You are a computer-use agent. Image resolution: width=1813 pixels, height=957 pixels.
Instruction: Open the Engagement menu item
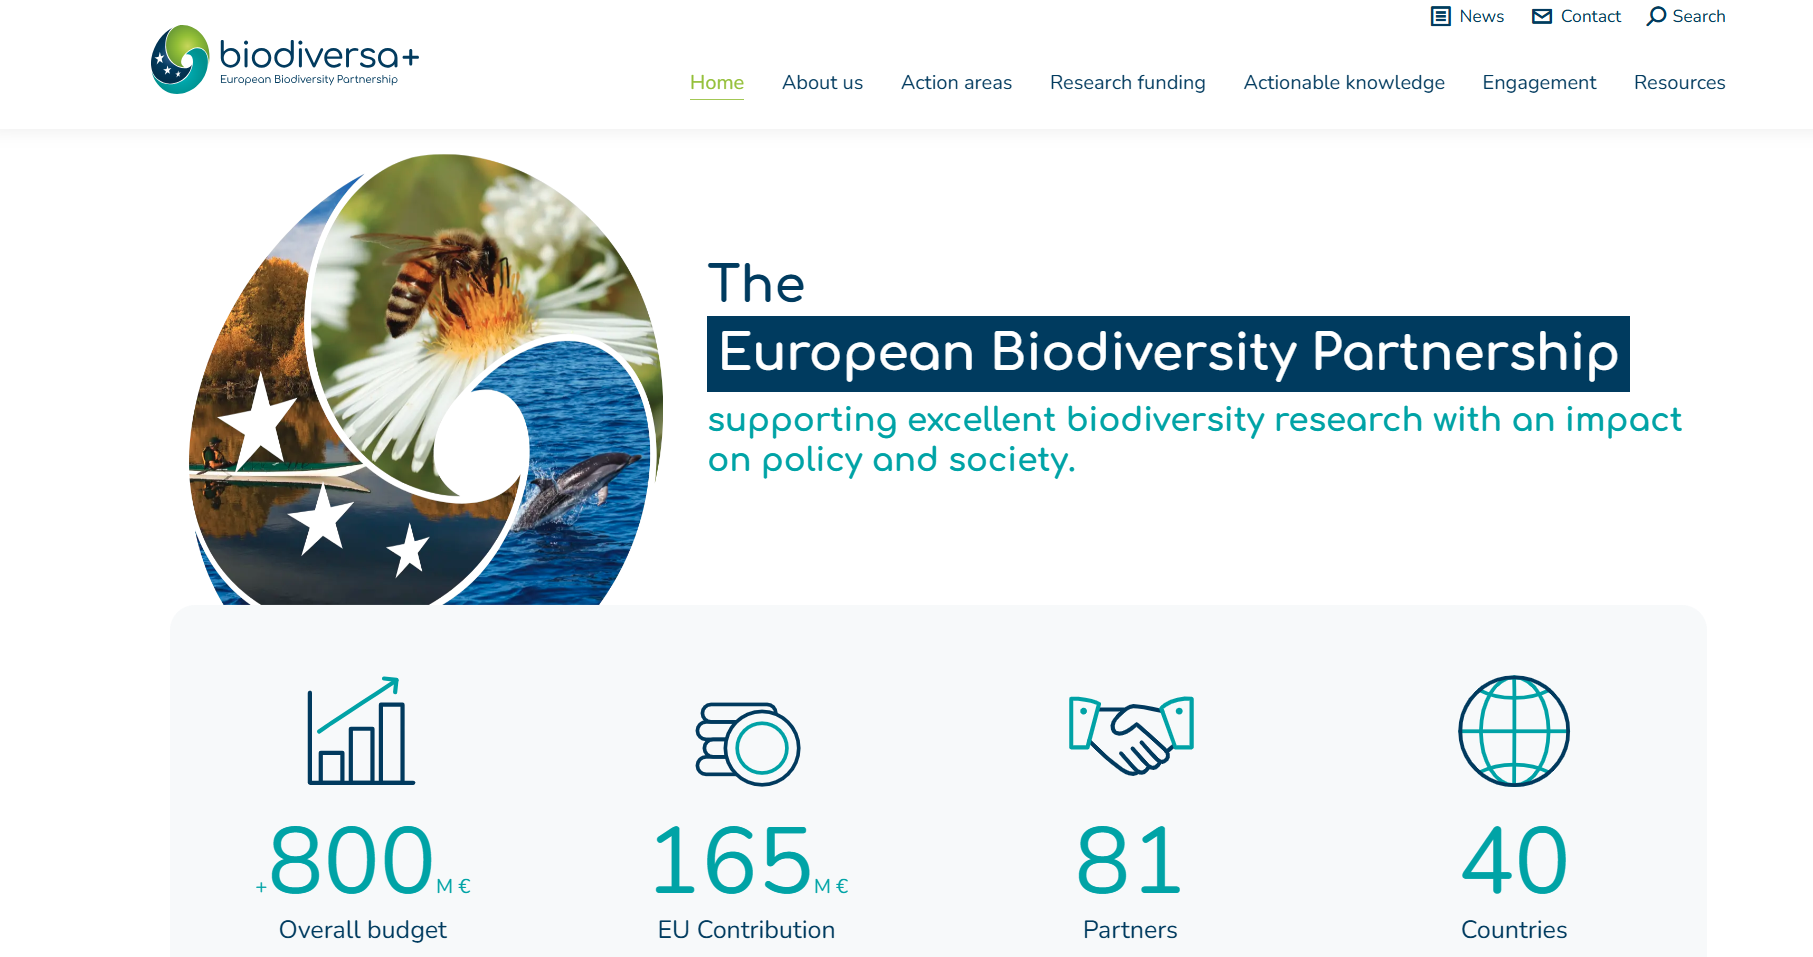(x=1539, y=83)
